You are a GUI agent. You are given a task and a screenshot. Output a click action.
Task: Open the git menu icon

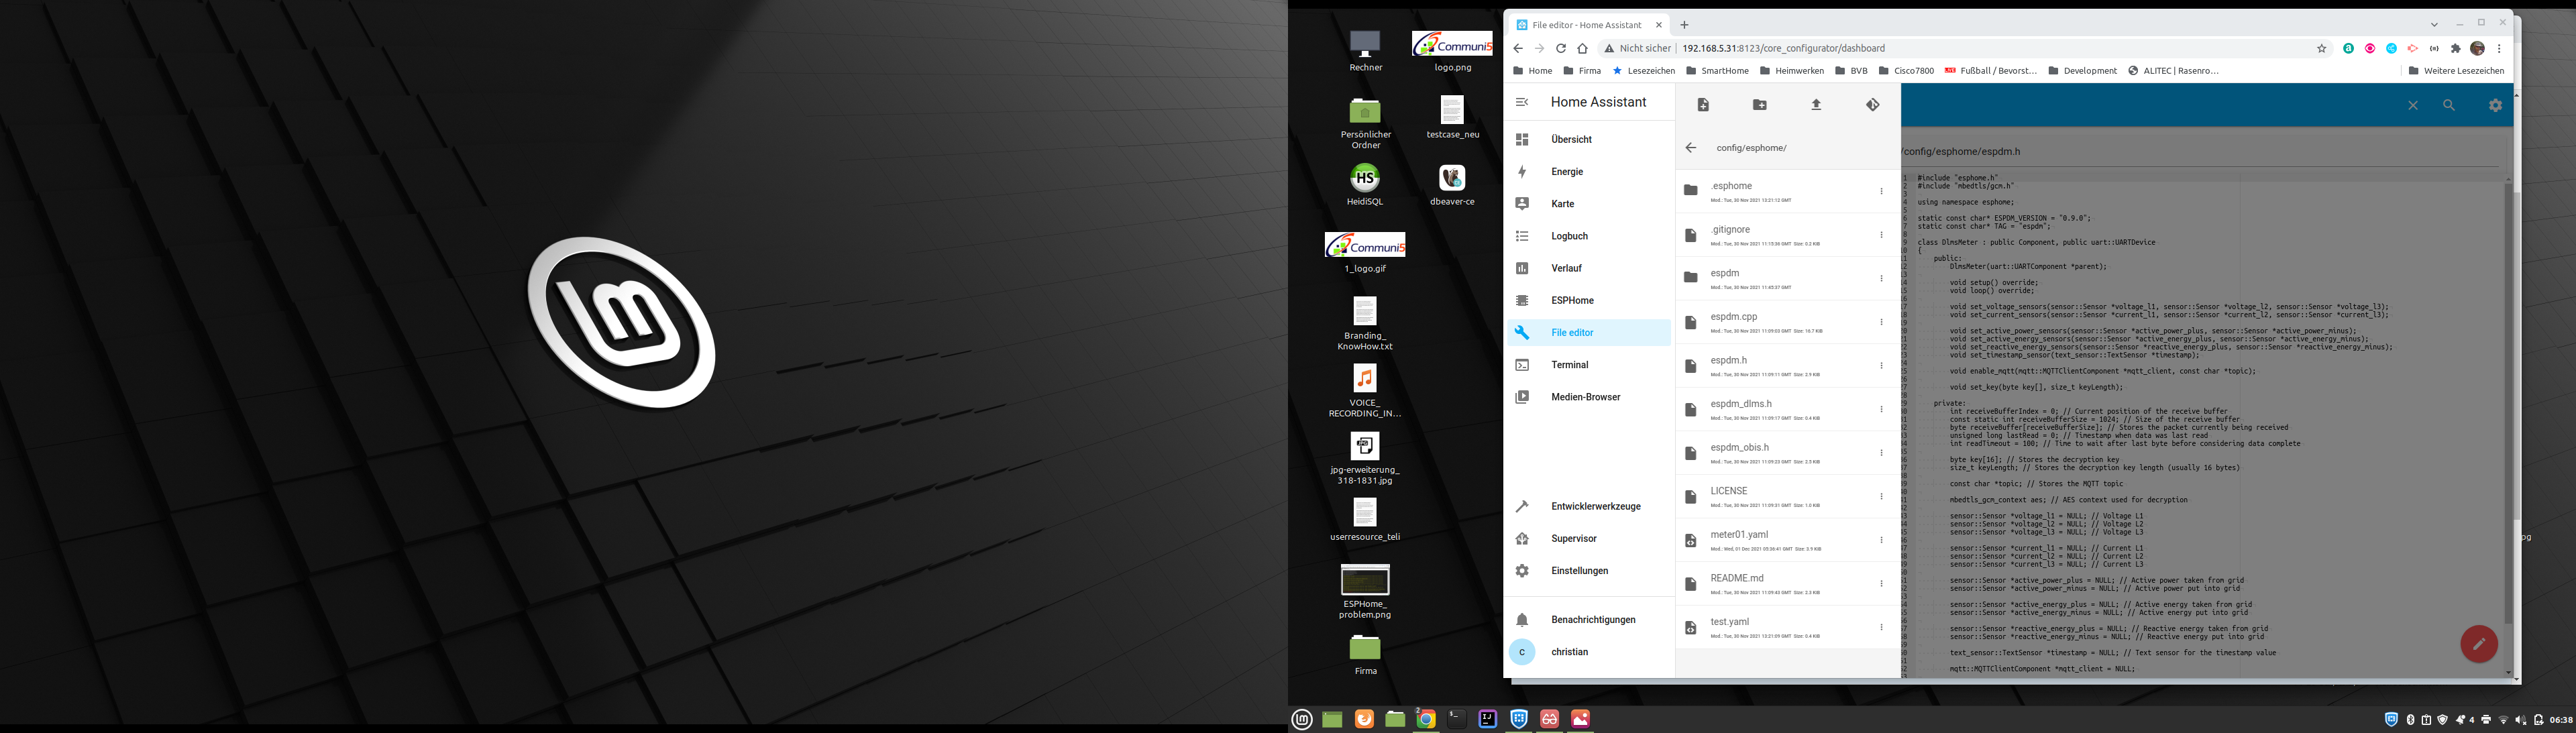click(1872, 105)
